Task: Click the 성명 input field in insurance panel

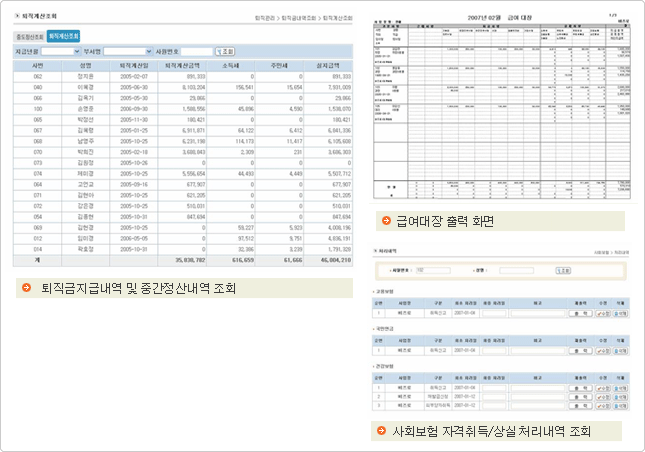Action: pos(515,269)
